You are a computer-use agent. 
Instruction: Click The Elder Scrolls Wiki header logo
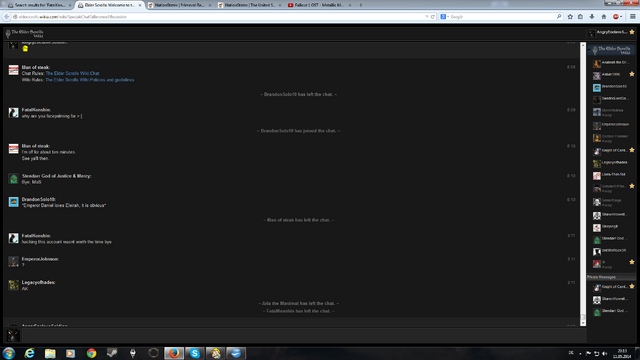[24, 33]
